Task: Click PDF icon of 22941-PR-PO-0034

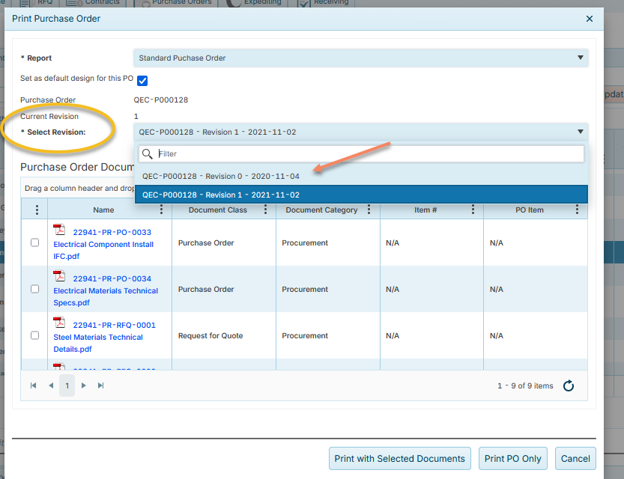Action: click(x=59, y=276)
